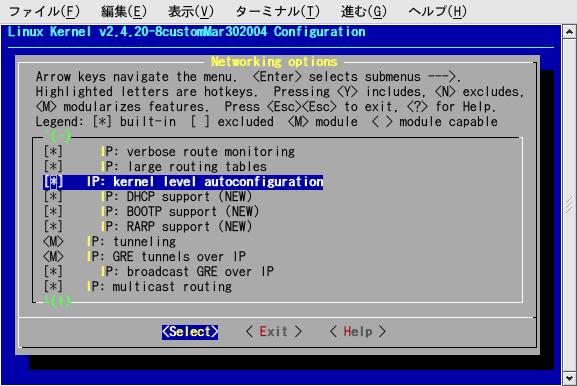Viewport: 577px width, 386px height.
Task: Select the 'IP: broadcast GRE over IP' text
Action: pyautogui.click(x=187, y=272)
